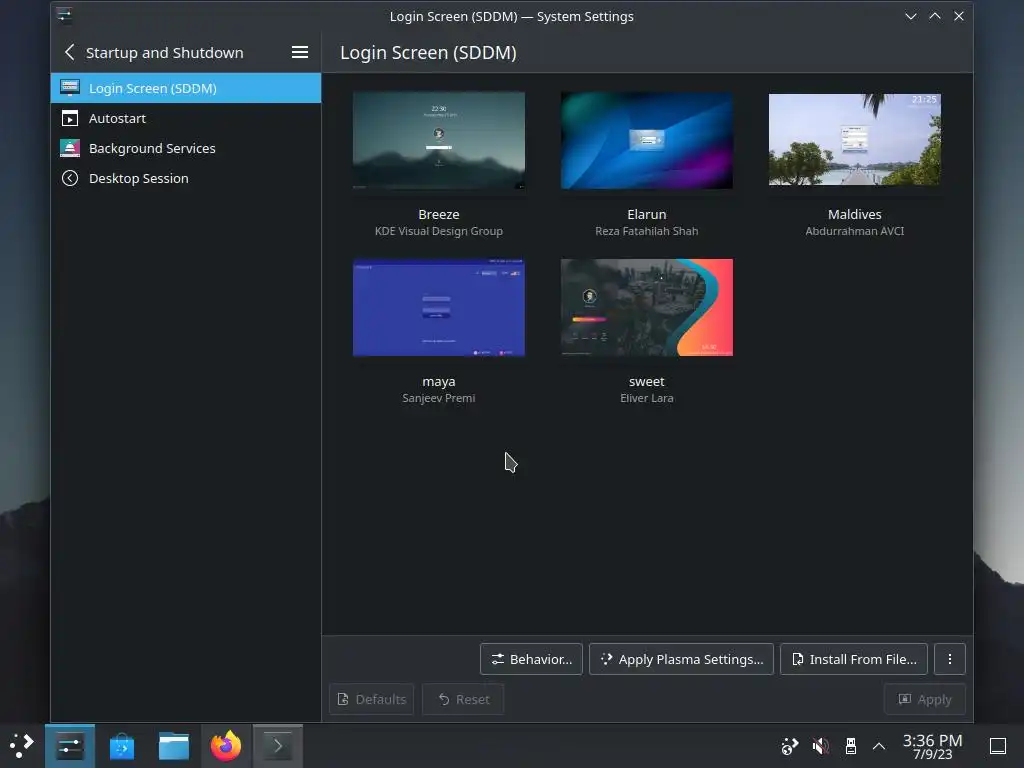Minimize the System Settings window

tap(910, 16)
